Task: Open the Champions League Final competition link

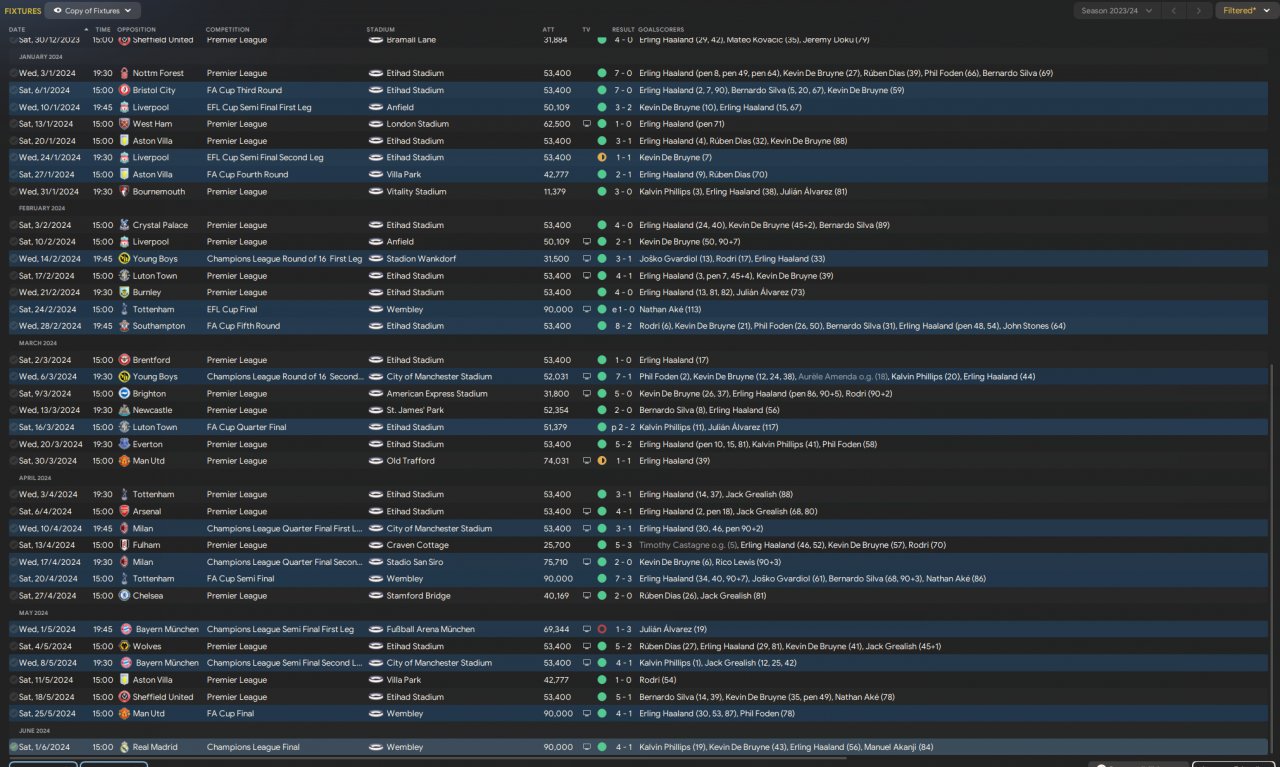Action: click(253, 747)
